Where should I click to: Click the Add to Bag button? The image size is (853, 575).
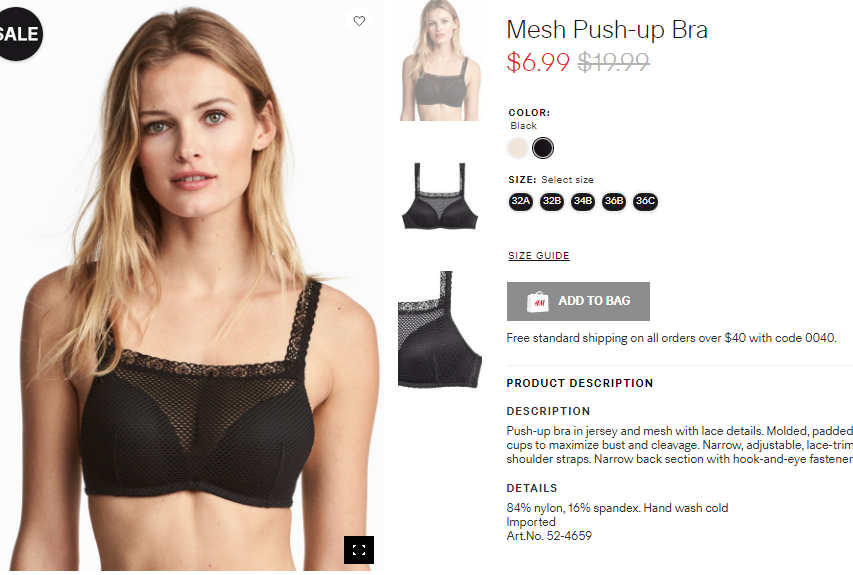tap(578, 301)
